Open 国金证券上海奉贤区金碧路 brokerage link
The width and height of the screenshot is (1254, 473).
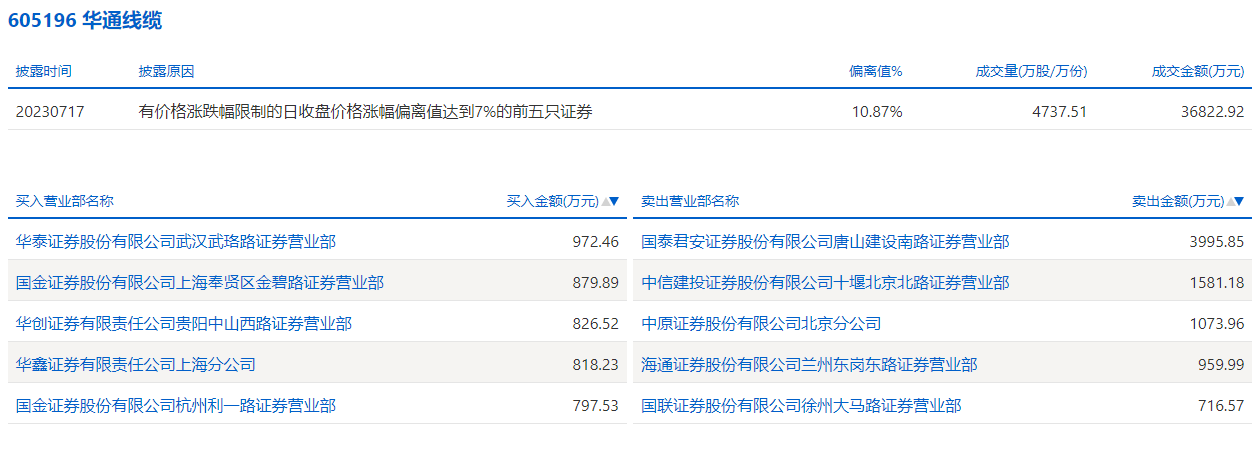click(x=200, y=283)
